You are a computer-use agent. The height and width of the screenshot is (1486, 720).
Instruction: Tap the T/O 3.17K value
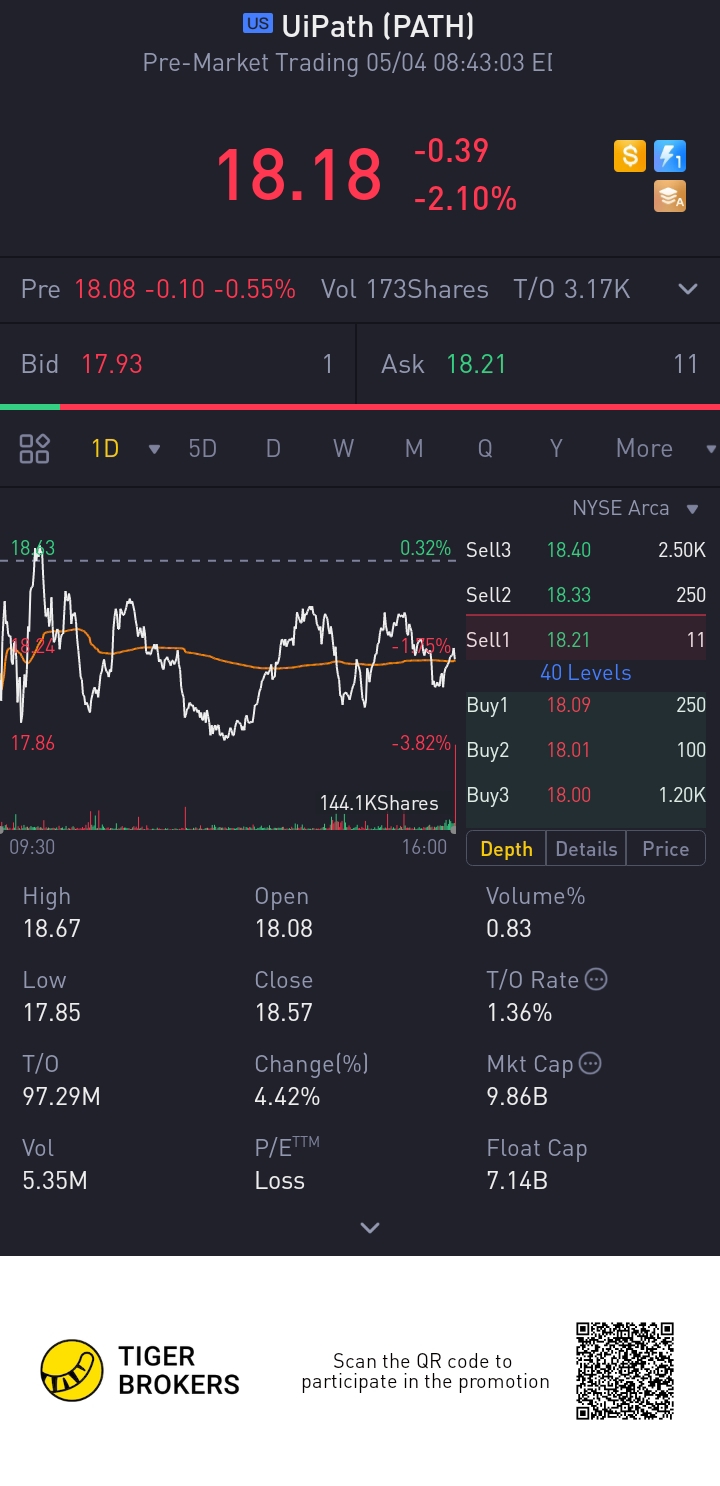click(x=572, y=290)
